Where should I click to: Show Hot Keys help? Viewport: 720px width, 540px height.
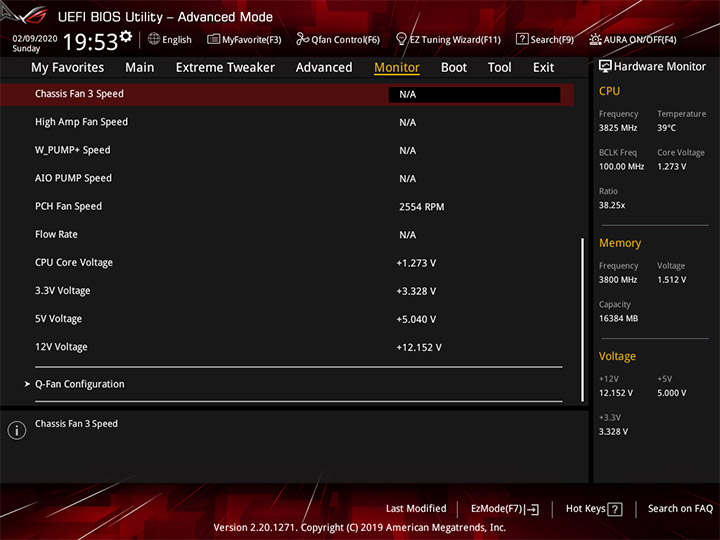[x=585, y=509]
